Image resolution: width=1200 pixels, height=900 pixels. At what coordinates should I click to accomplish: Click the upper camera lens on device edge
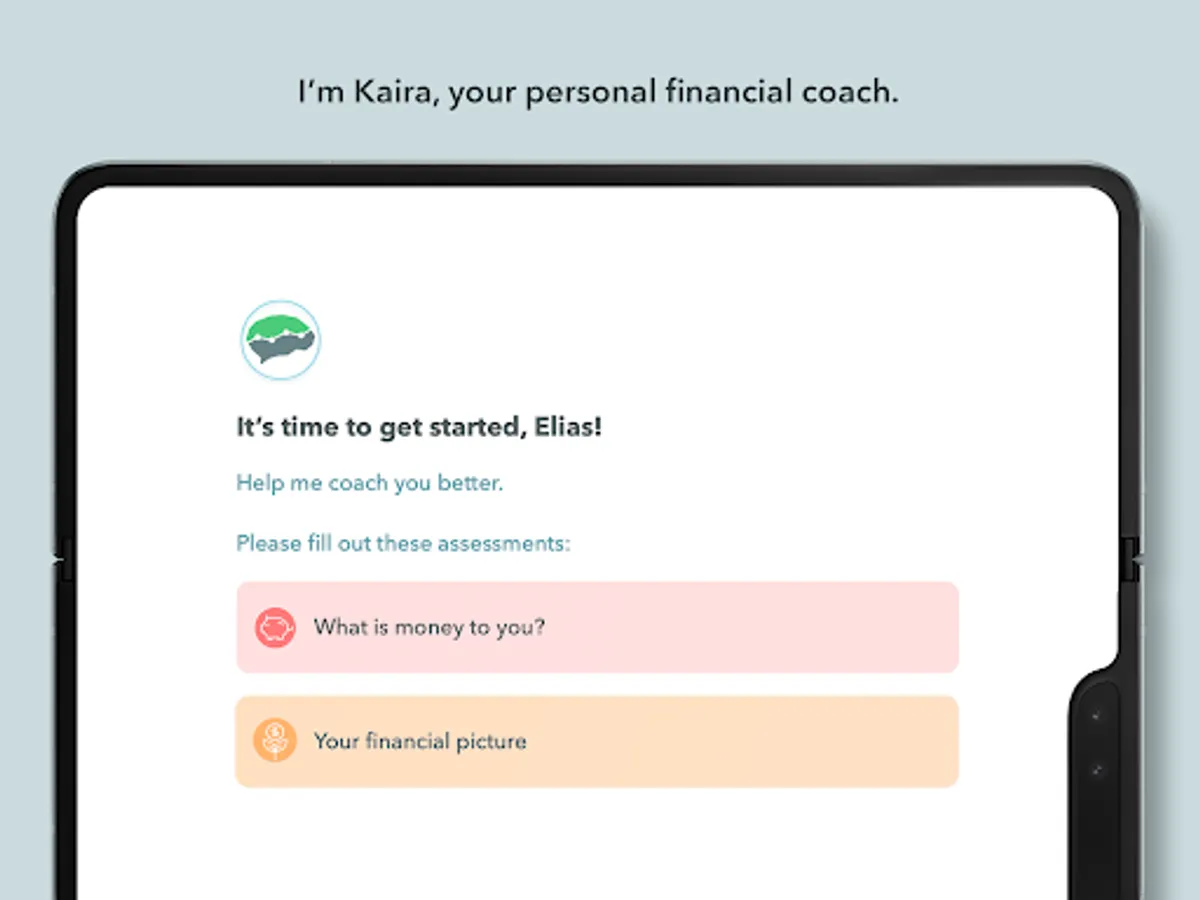coord(1097,716)
